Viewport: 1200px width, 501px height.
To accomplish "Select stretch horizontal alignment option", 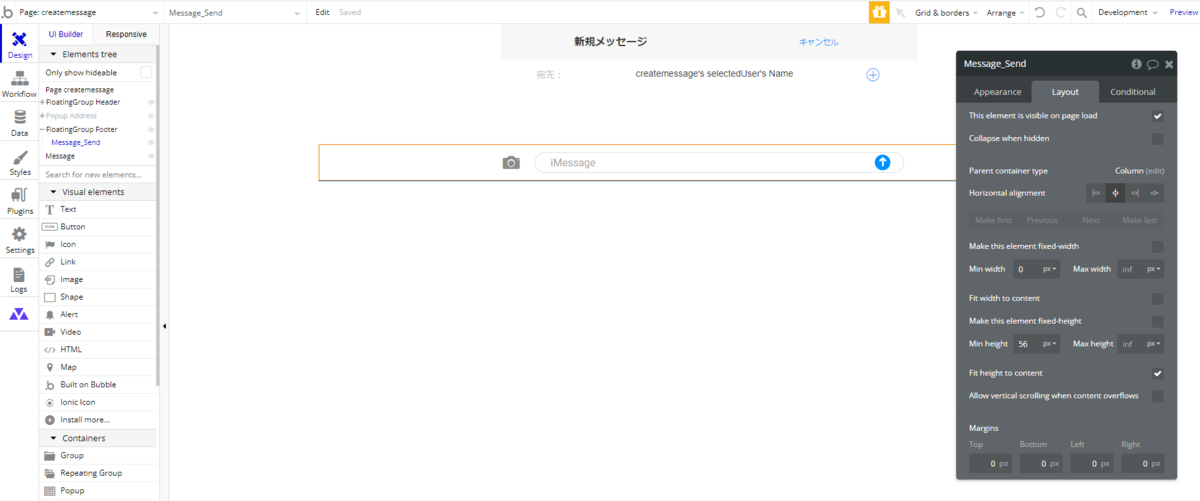I will pyautogui.click(x=1155, y=193).
